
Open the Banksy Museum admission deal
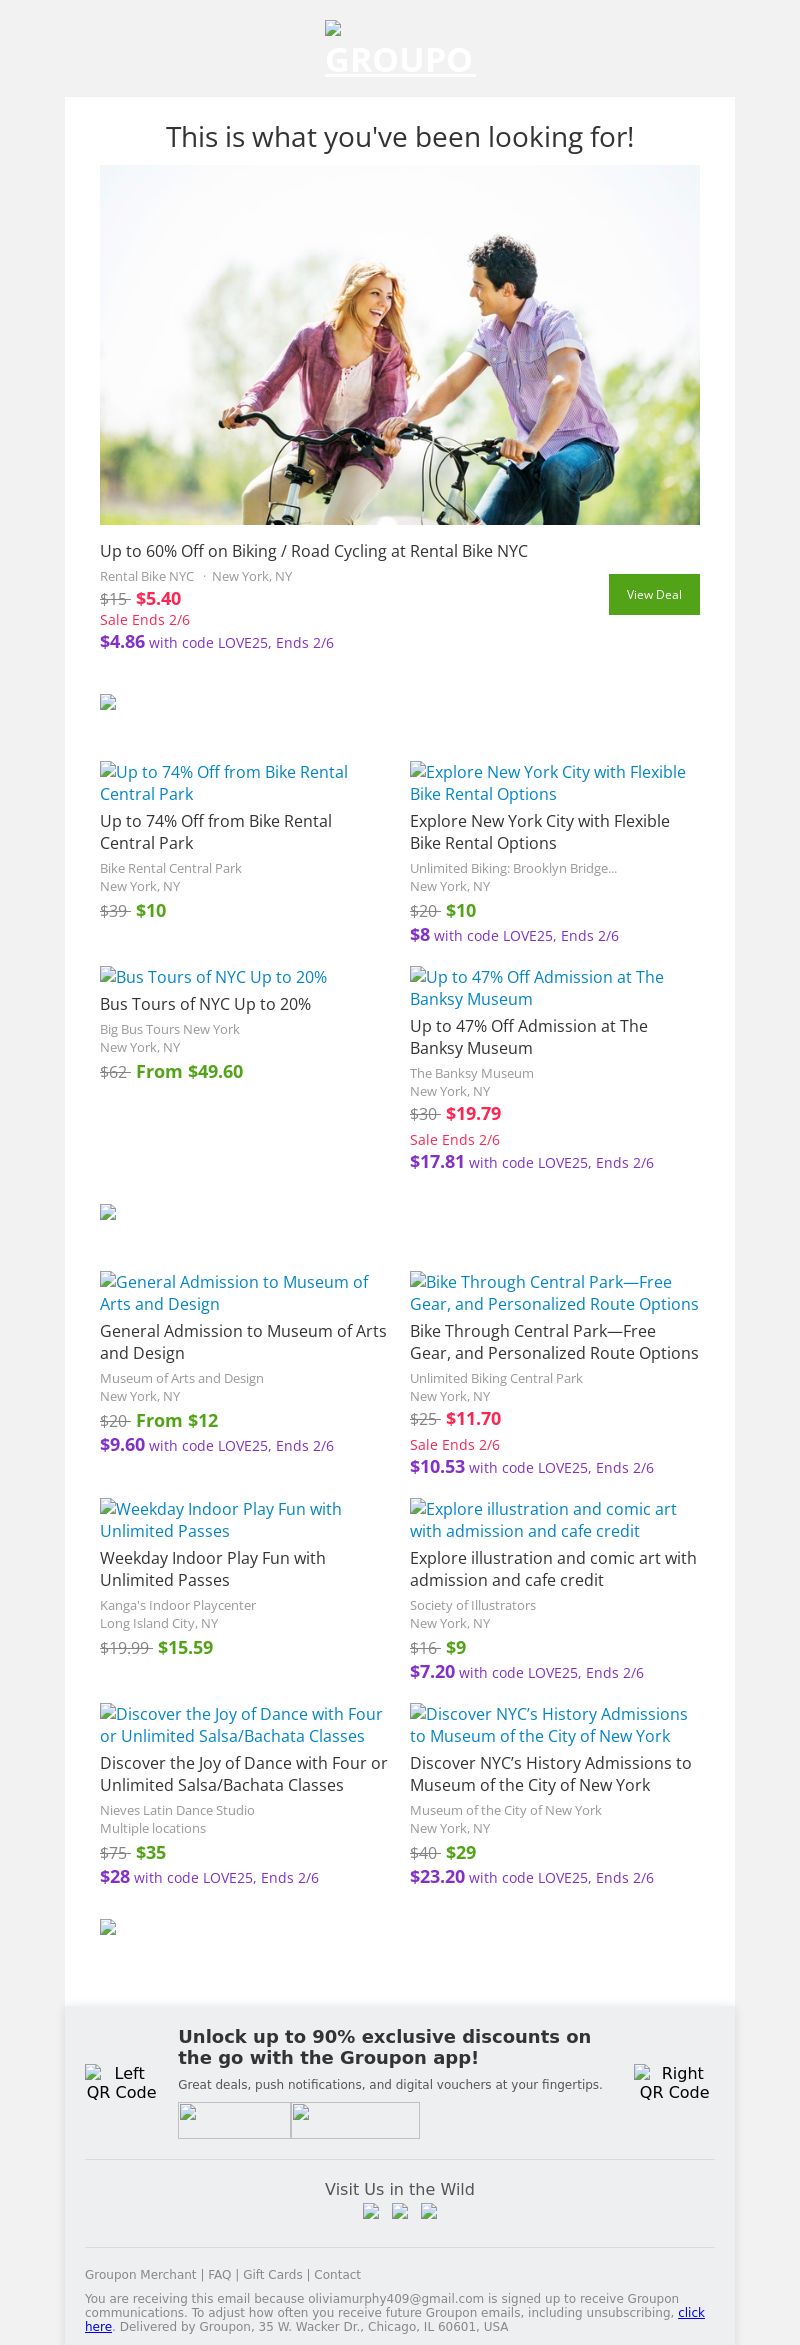click(x=537, y=988)
